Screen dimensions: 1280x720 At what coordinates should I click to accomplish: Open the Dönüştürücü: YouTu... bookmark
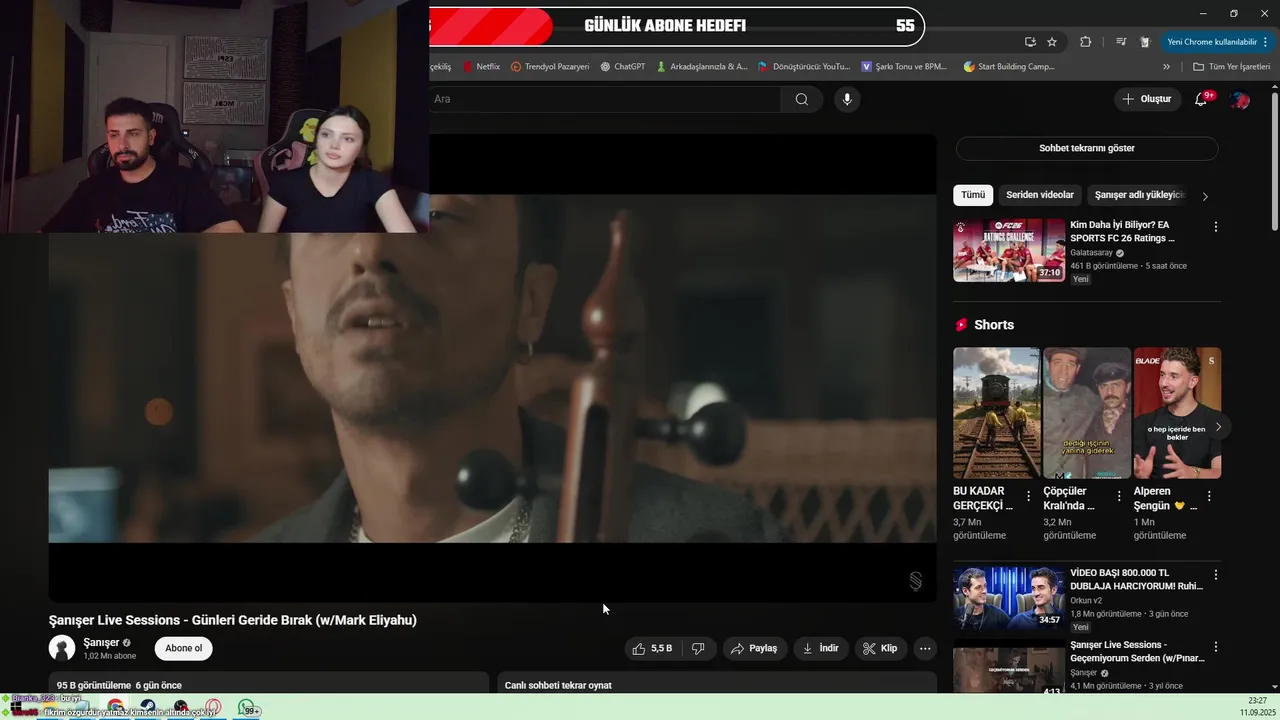coord(804,67)
